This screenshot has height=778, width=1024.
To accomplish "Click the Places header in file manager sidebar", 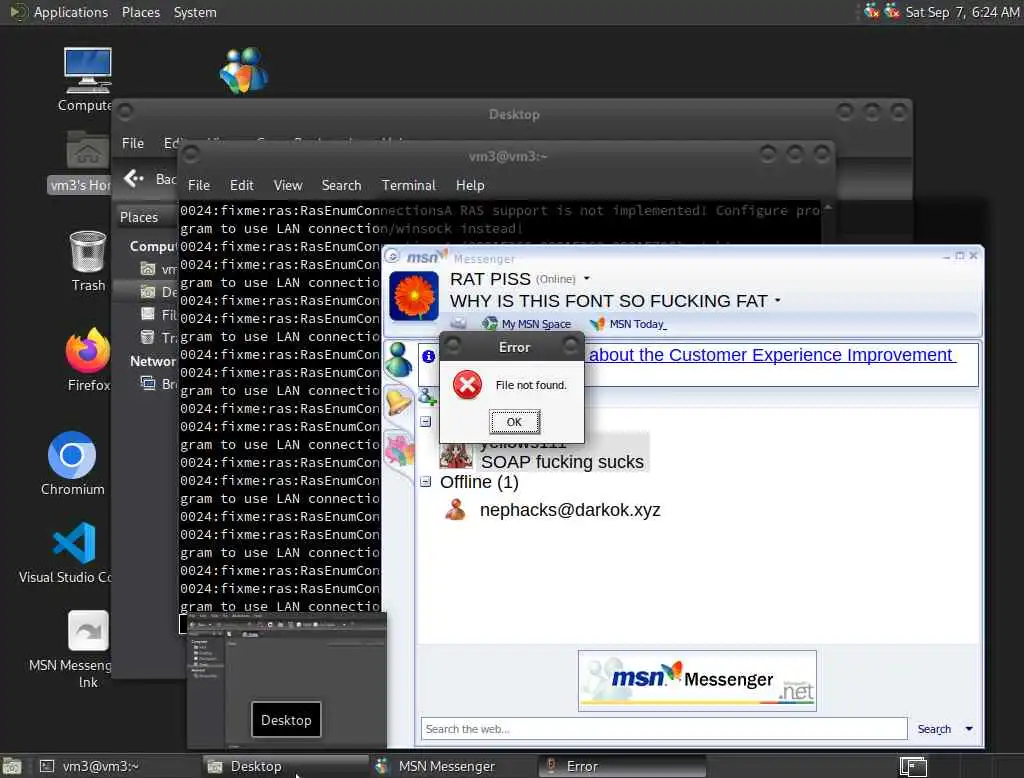I will (x=138, y=217).
